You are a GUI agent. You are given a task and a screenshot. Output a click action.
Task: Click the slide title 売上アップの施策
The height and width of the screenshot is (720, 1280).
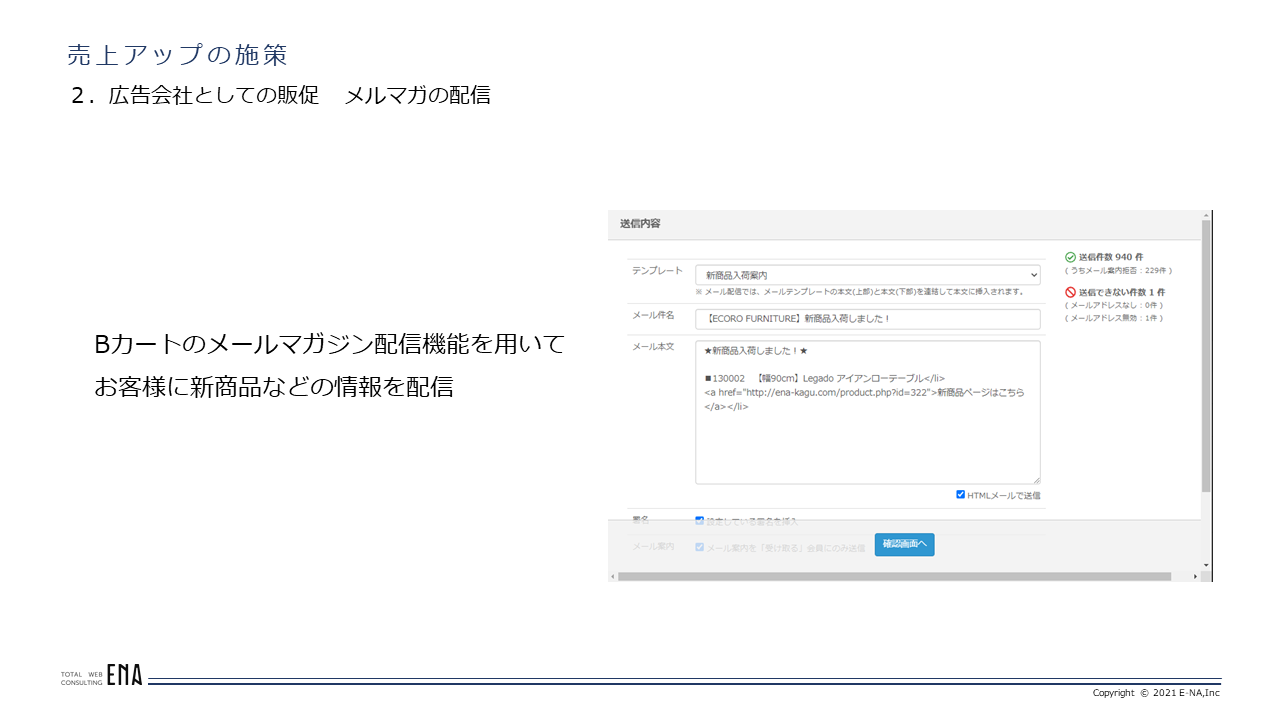177,54
